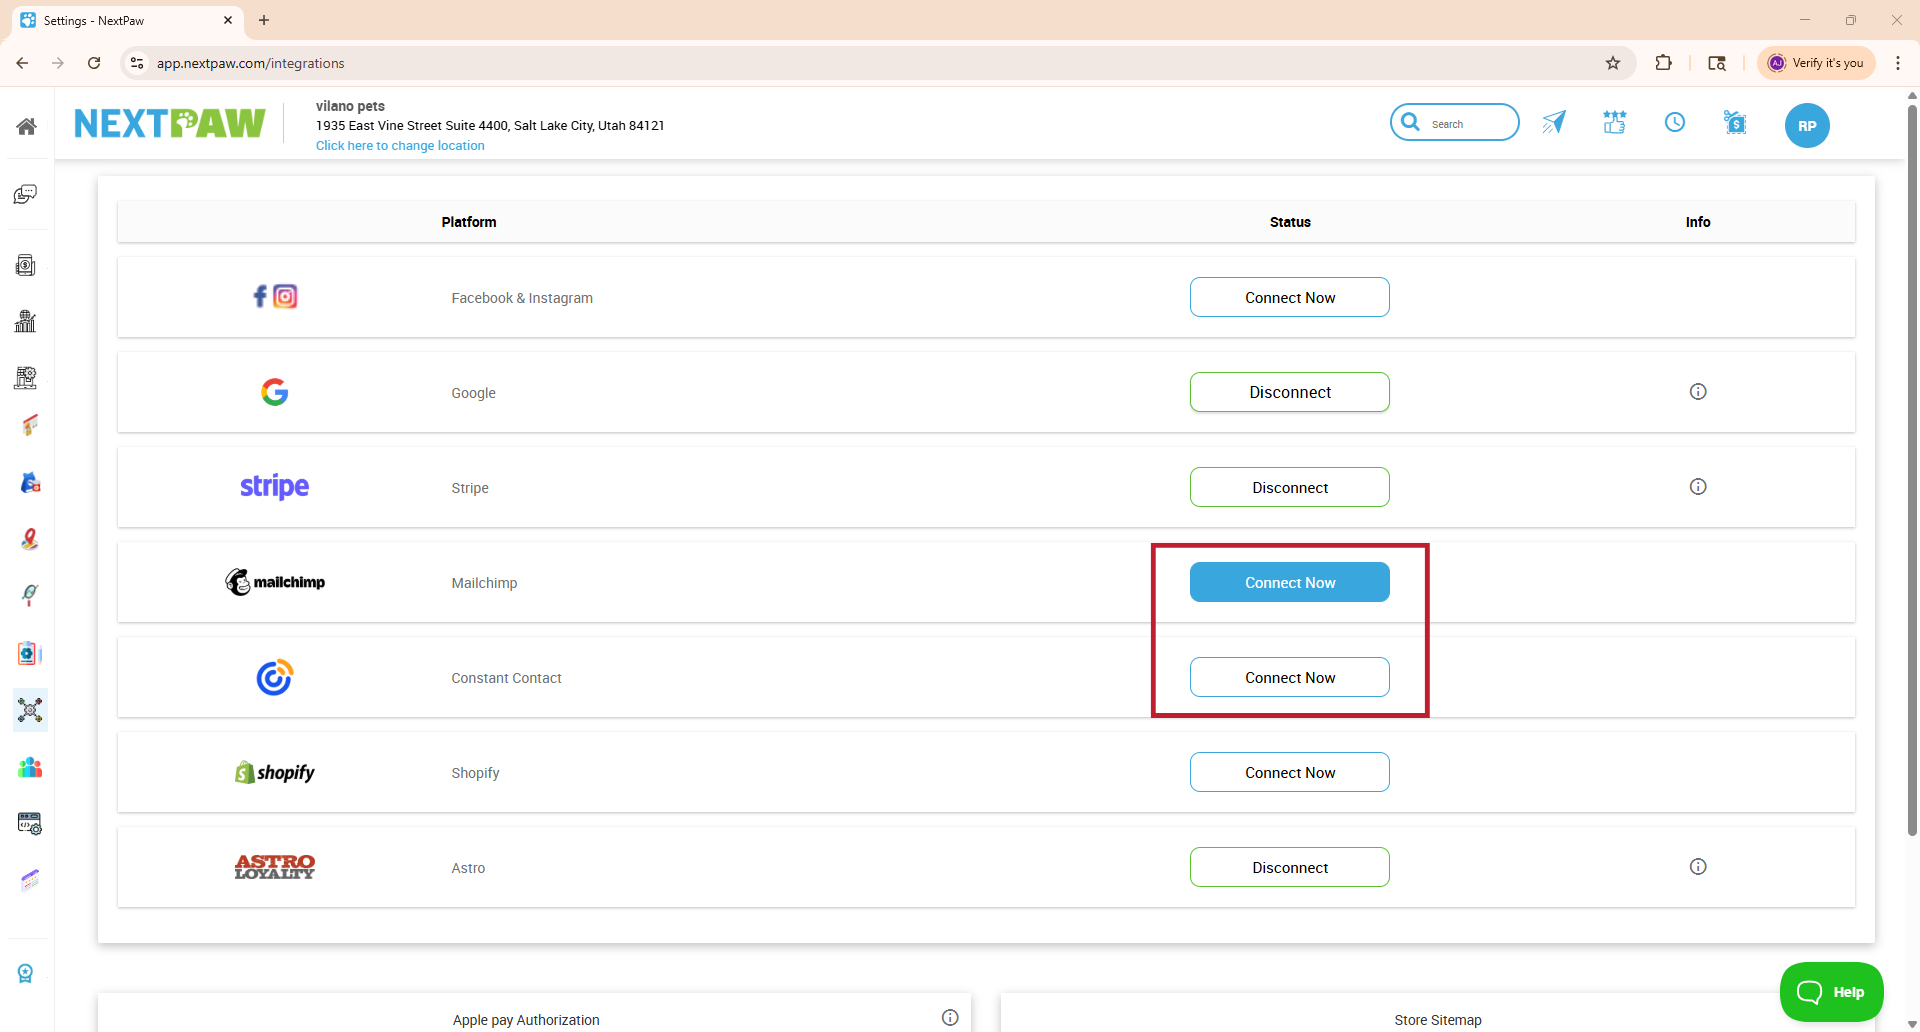Open the Home icon in the sidebar
1920x1032 pixels.
(27, 126)
